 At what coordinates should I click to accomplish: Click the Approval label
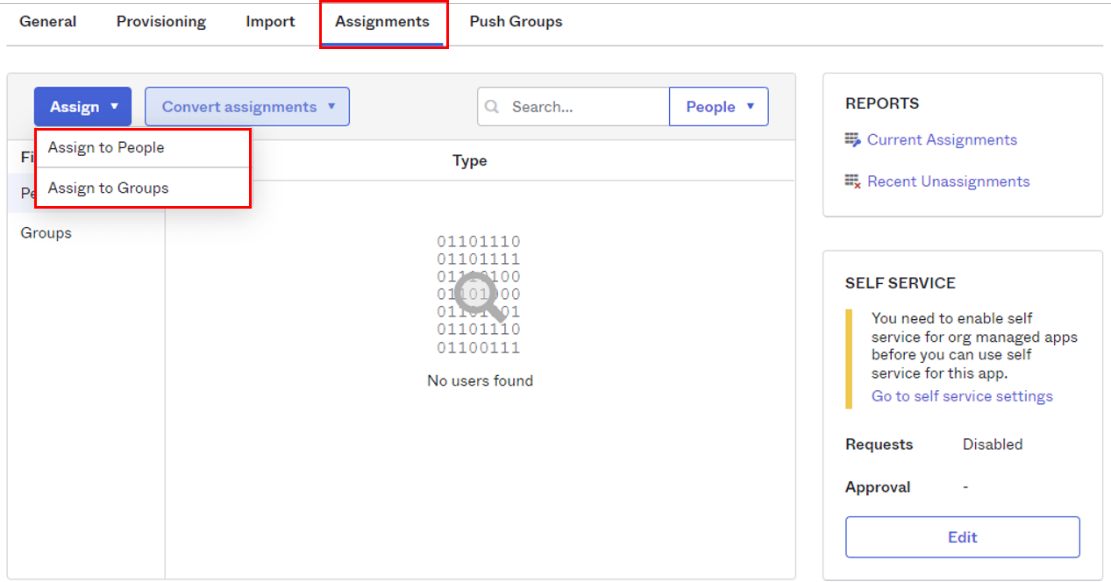coord(877,487)
